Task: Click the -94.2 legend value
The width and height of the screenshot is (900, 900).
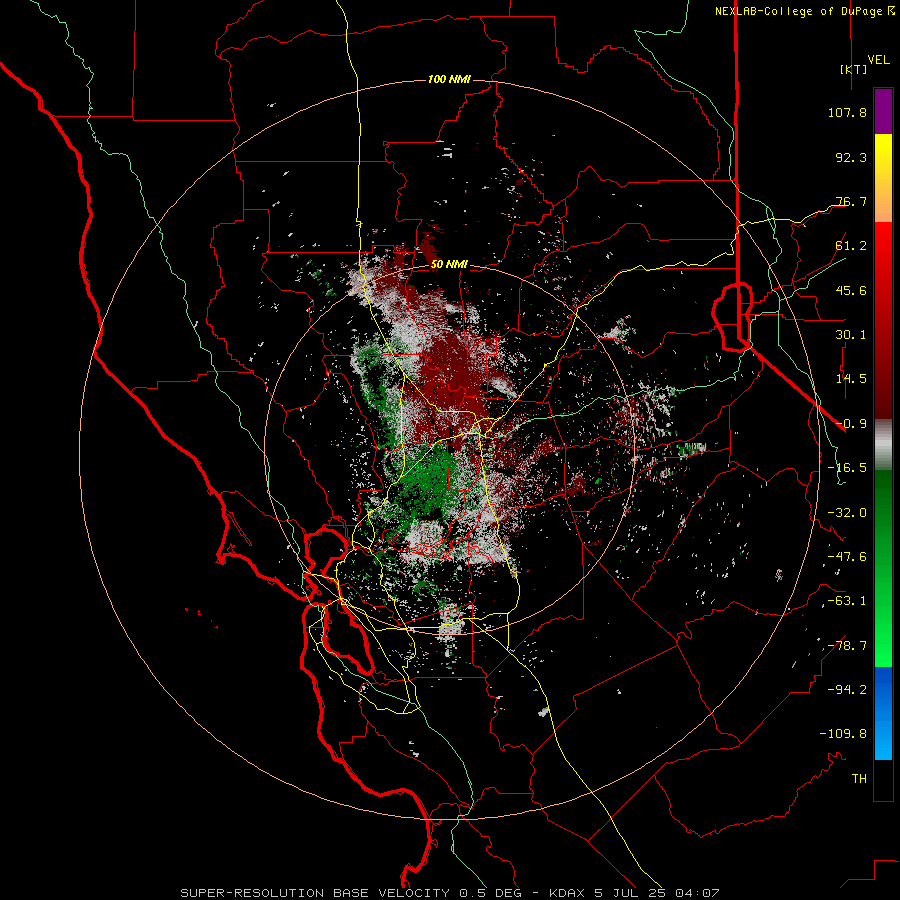Action: pyautogui.click(x=847, y=690)
